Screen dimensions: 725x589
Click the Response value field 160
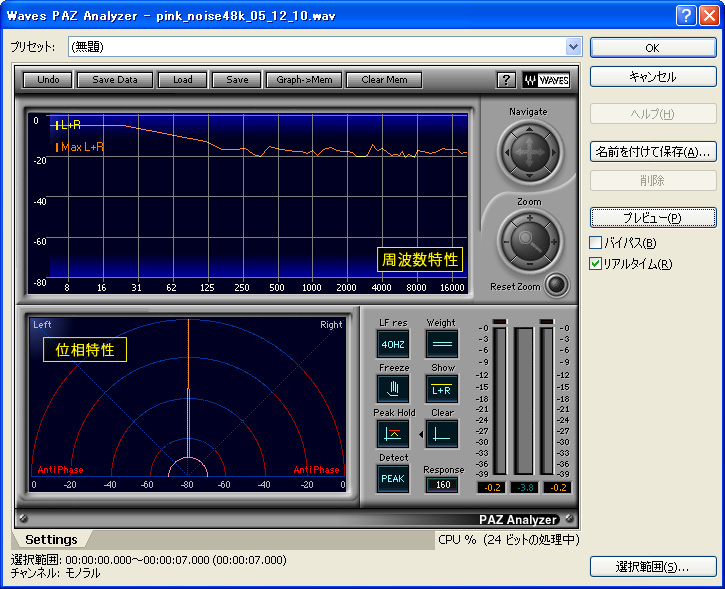(x=441, y=485)
